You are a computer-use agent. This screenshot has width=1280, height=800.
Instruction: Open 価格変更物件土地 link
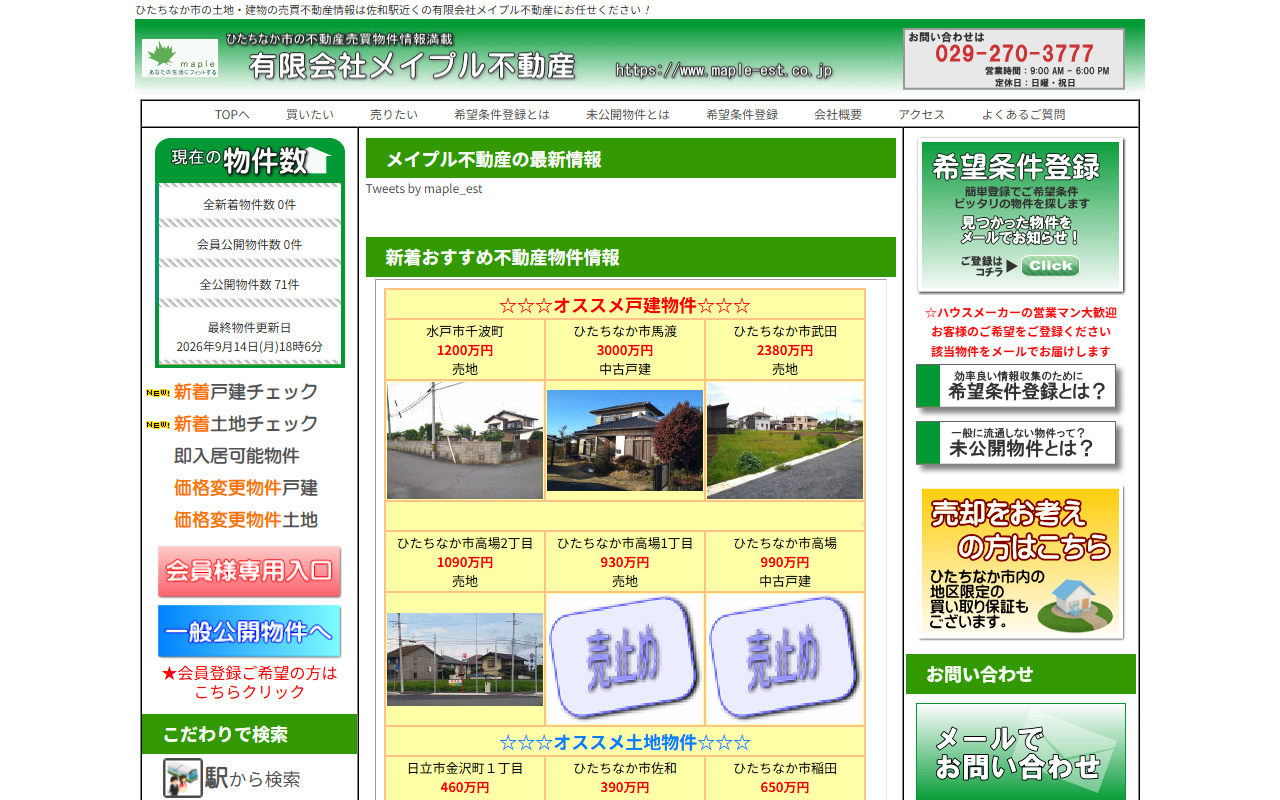[246, 520]
